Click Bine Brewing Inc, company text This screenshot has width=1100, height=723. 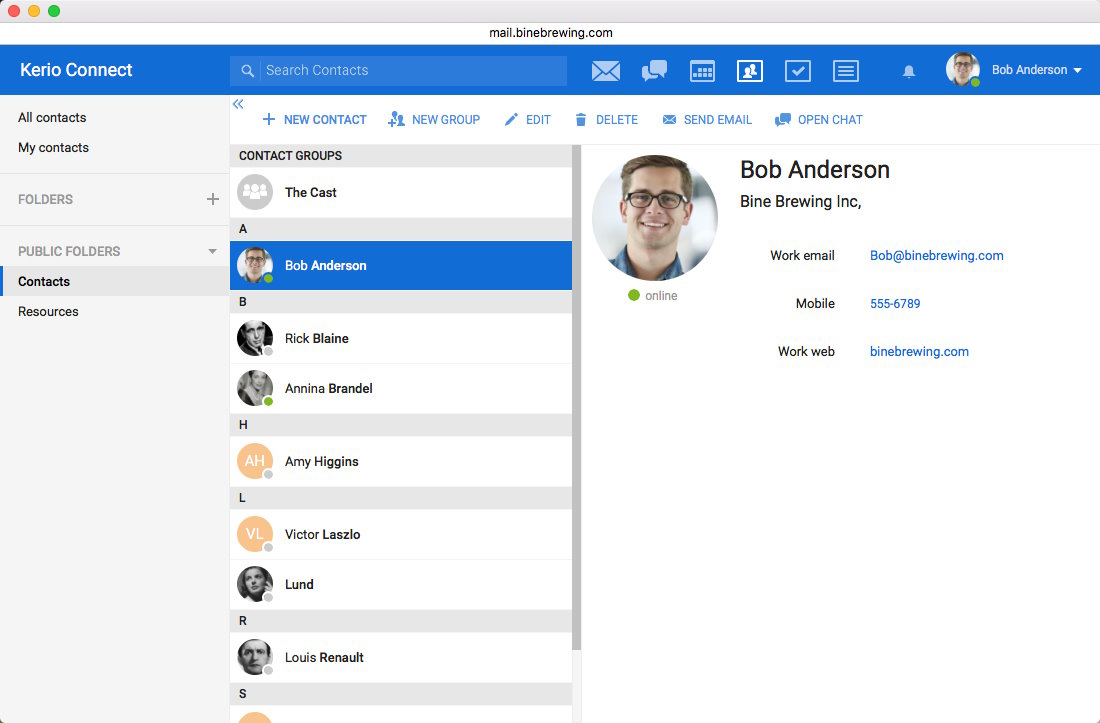[x=800, y=202]
